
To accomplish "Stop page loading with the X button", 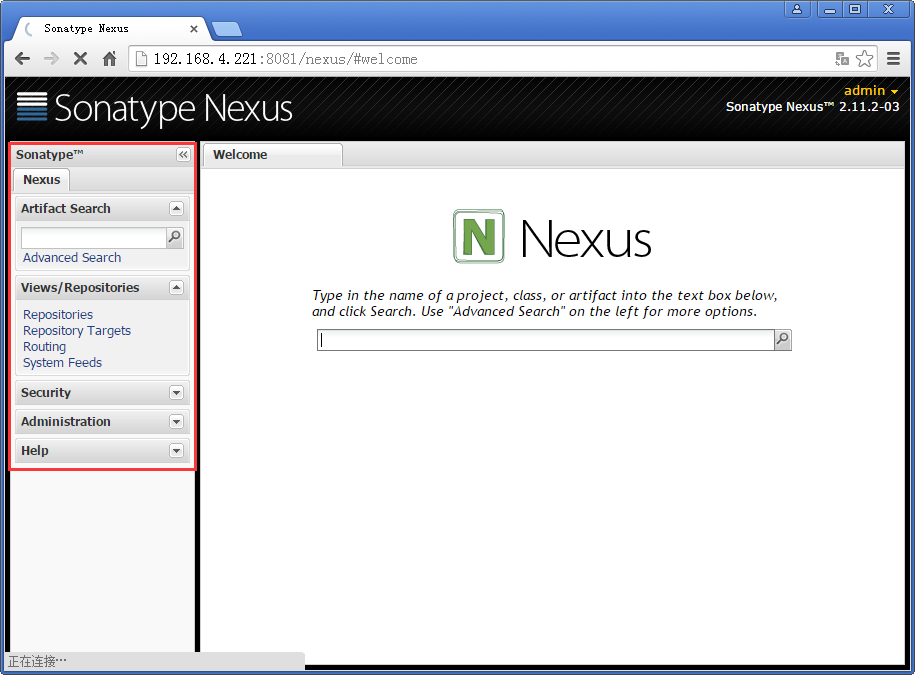I will coord(81,59).
